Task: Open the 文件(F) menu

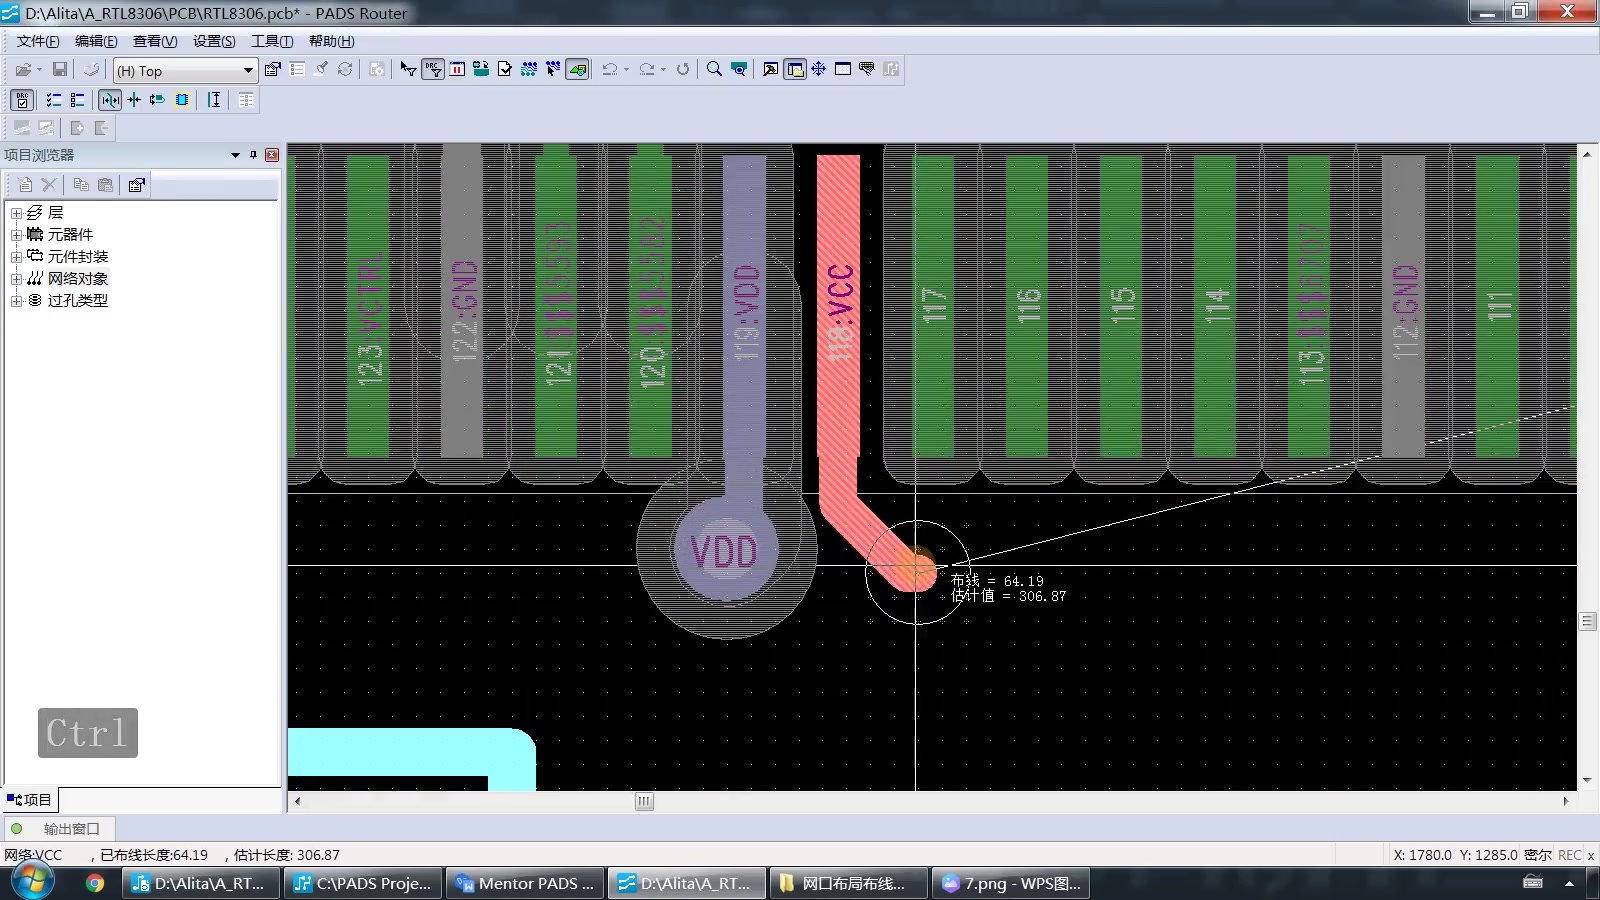Action: click(38, 41)
